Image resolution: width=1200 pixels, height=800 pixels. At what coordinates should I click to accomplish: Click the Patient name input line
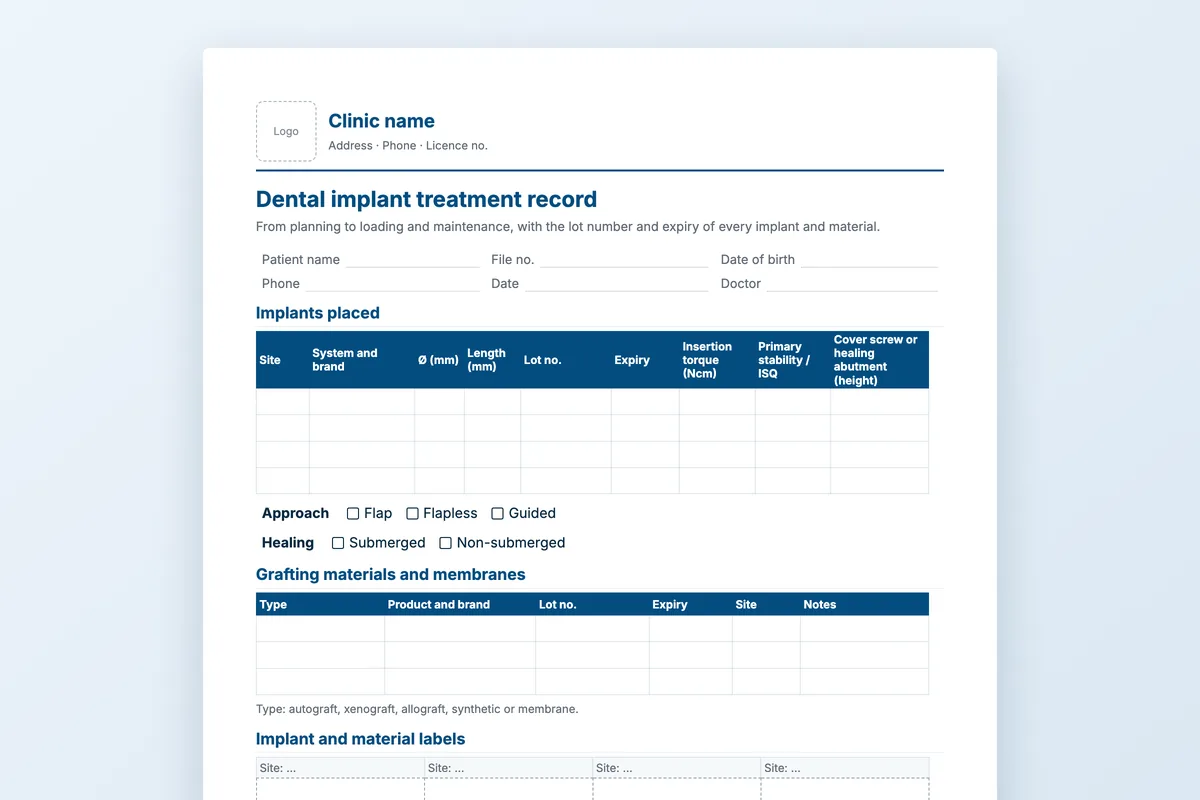[413, 260]
